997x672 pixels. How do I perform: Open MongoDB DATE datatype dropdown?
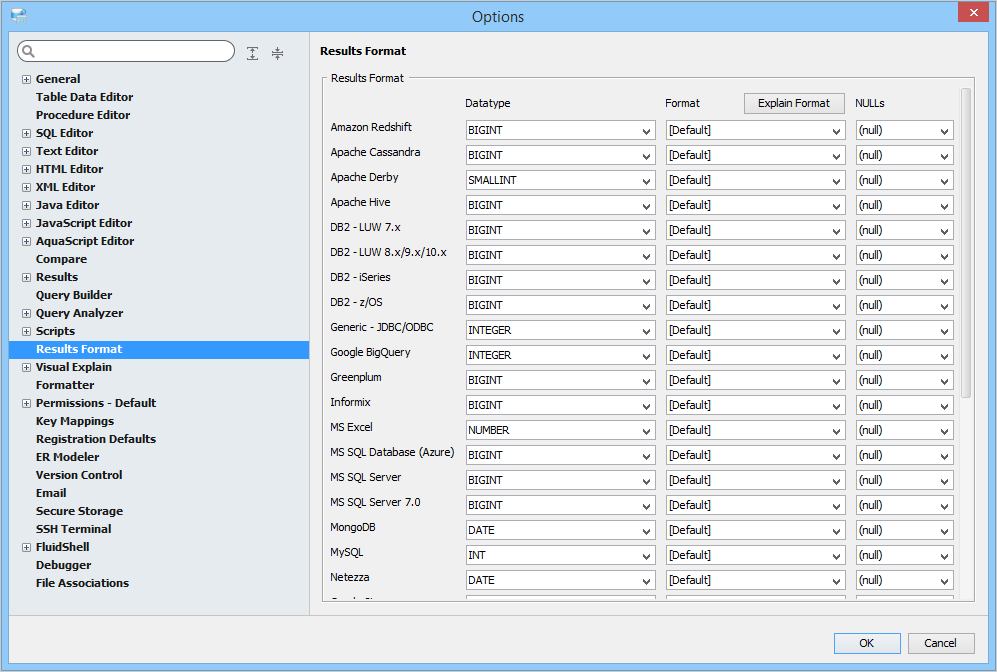[560, 530]
